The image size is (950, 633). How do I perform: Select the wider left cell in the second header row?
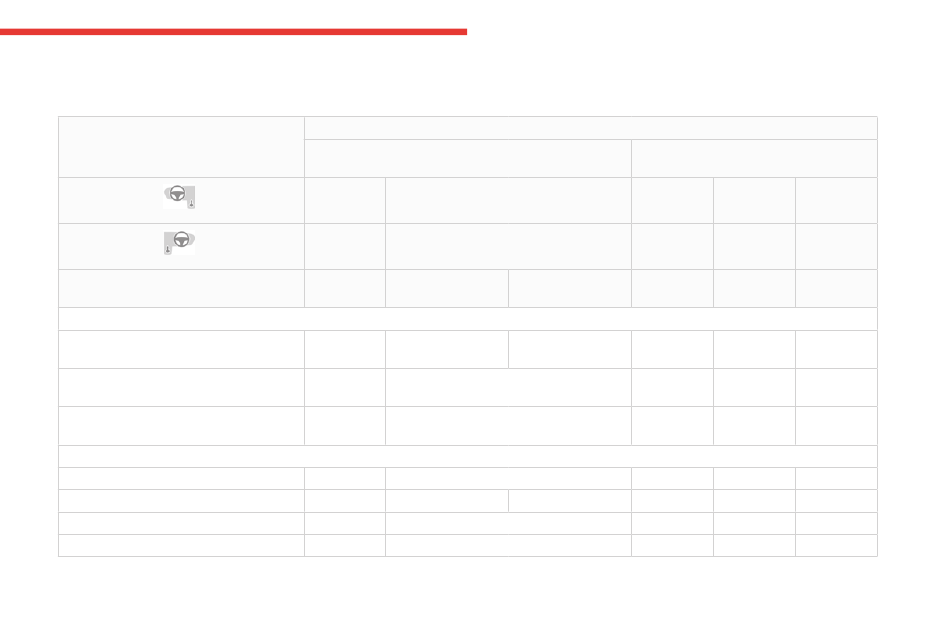468,159
